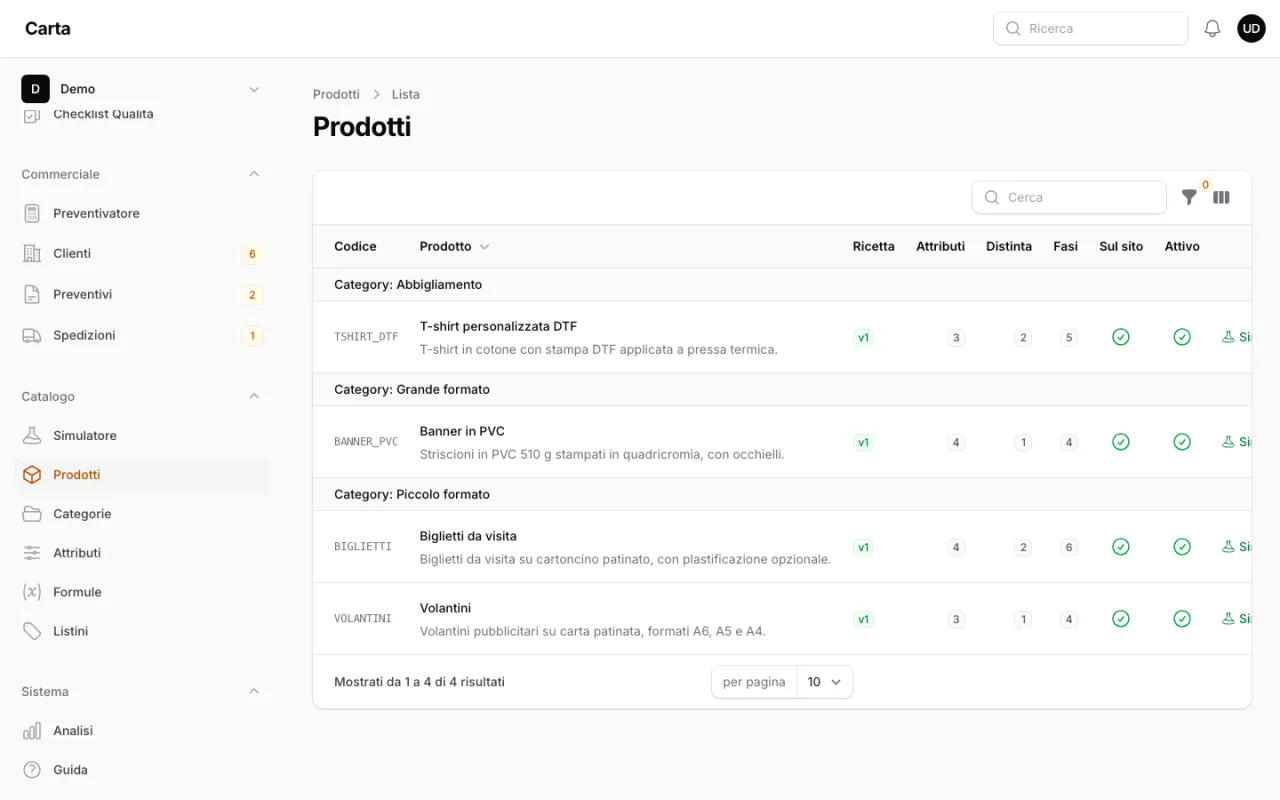This screenshot has height=800, width=1280.
Task: Open the Demo workspace switcher
Action: click(141, 89)
